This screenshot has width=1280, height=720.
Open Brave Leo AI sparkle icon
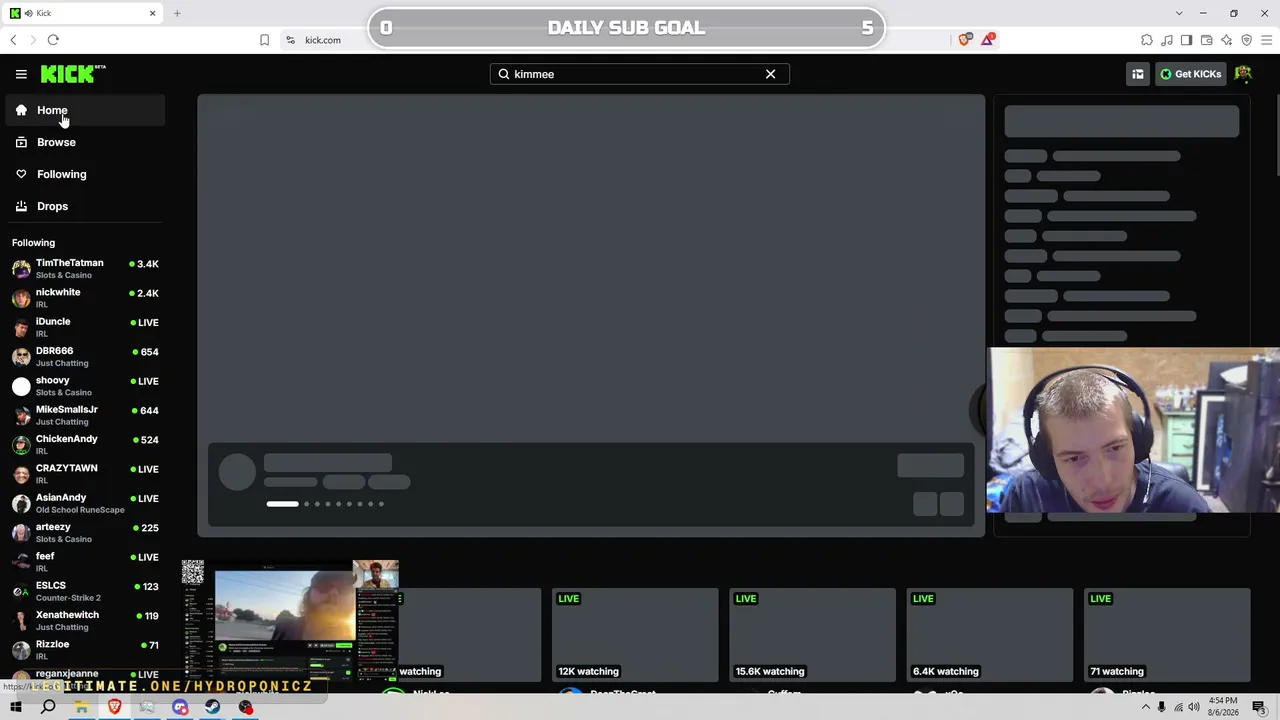[x=1227, y=40]
